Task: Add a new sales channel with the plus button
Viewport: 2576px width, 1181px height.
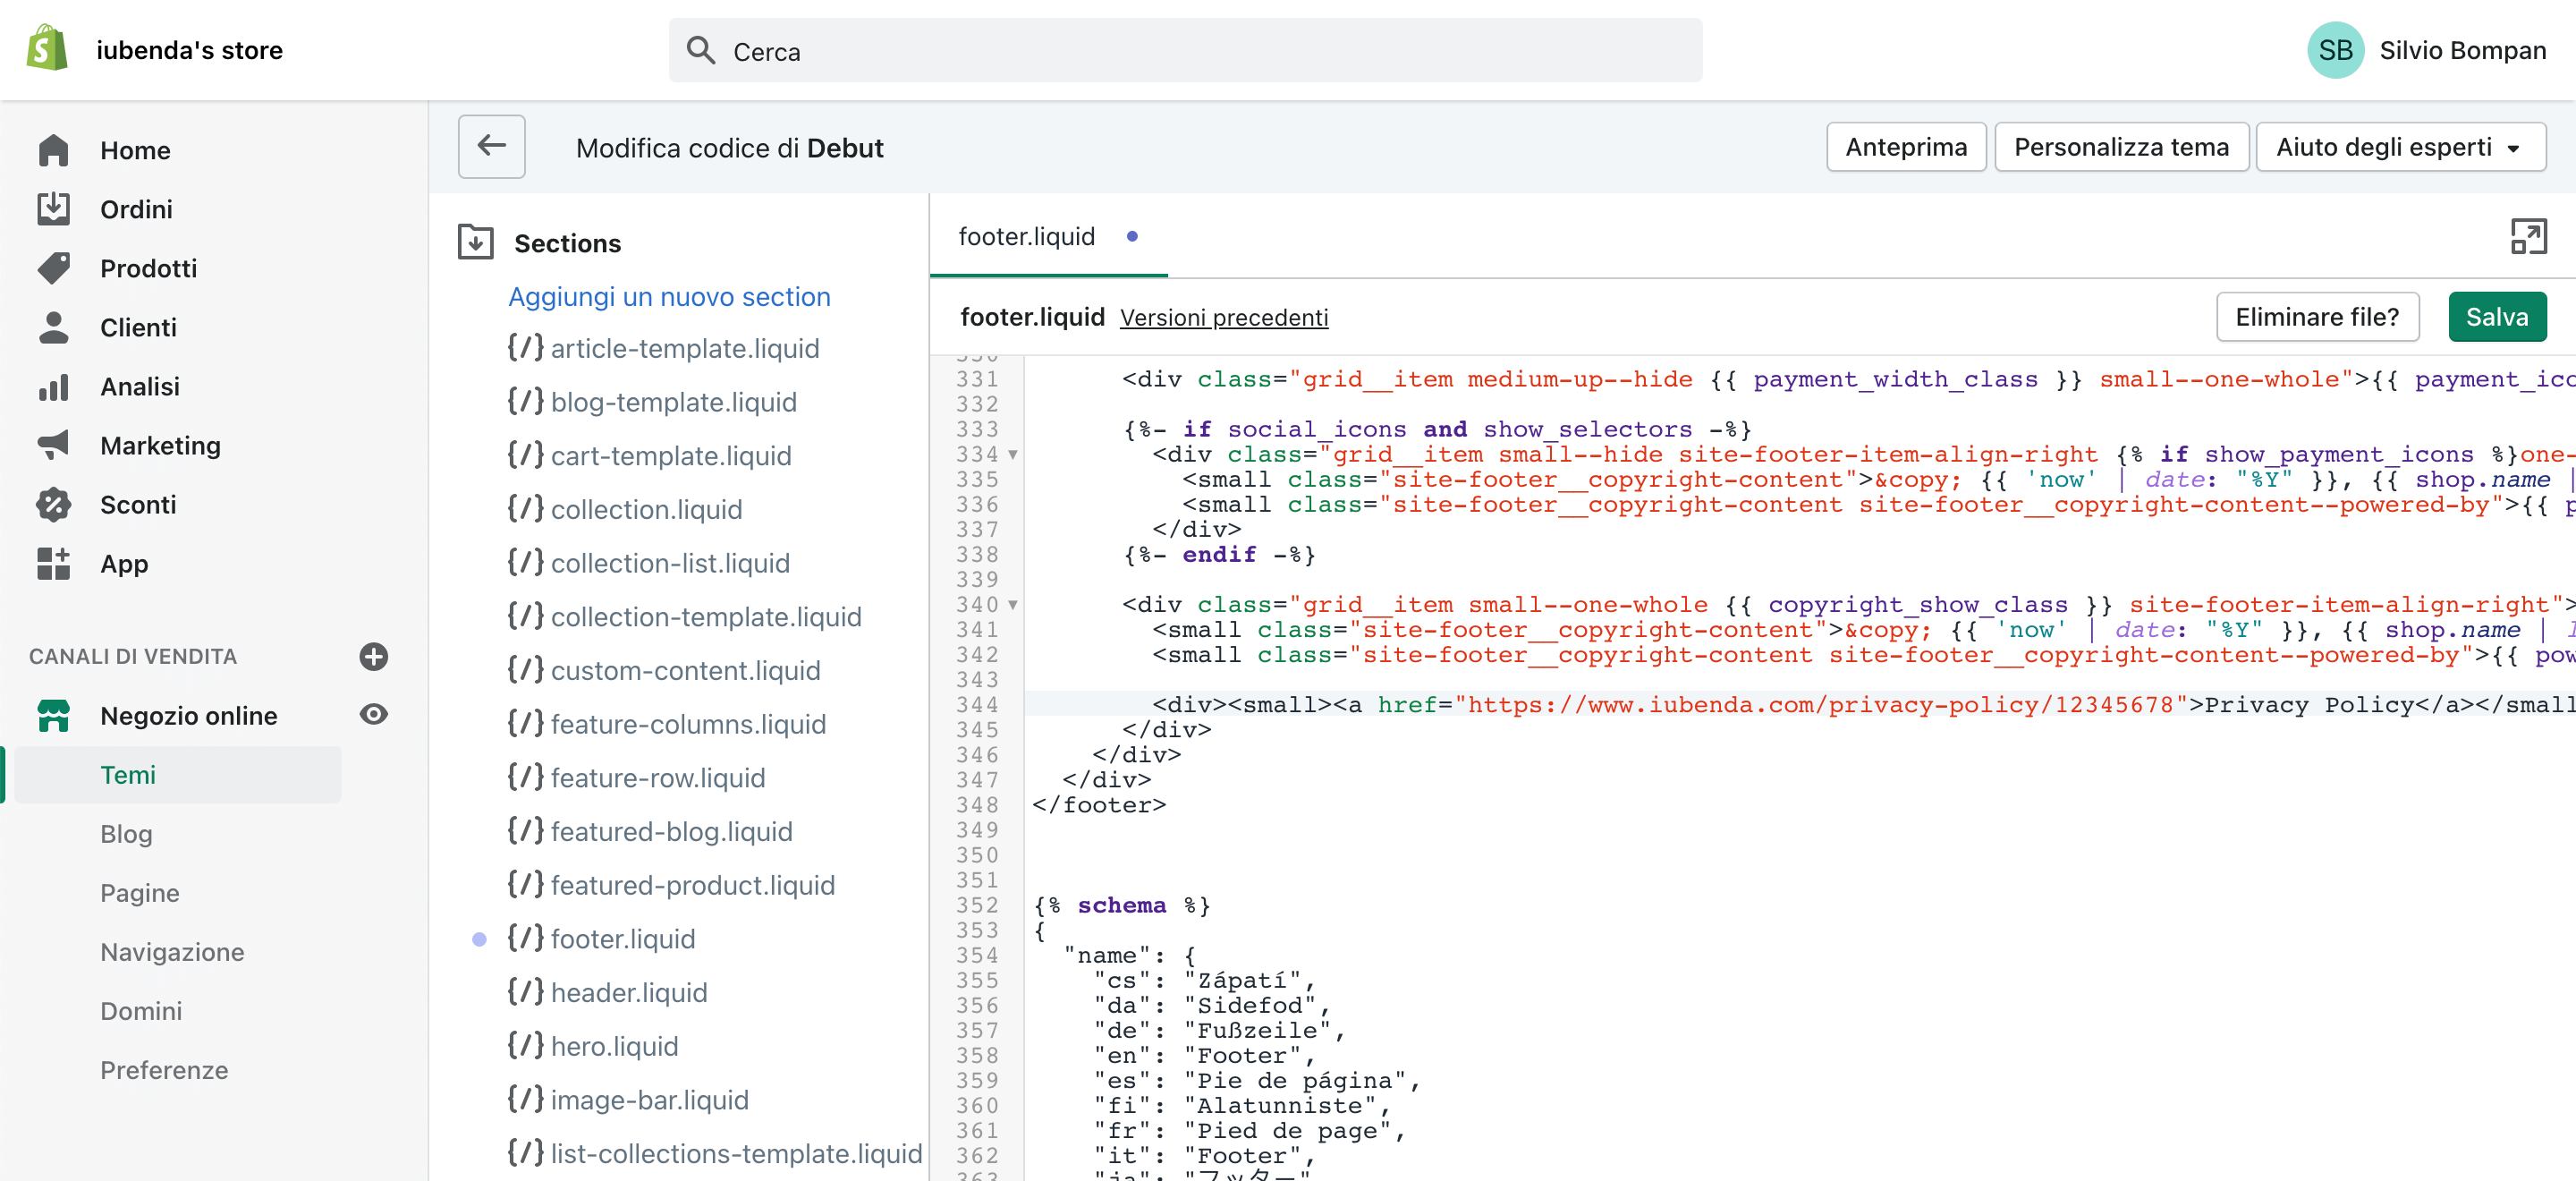Action: (x=373, y=657)
